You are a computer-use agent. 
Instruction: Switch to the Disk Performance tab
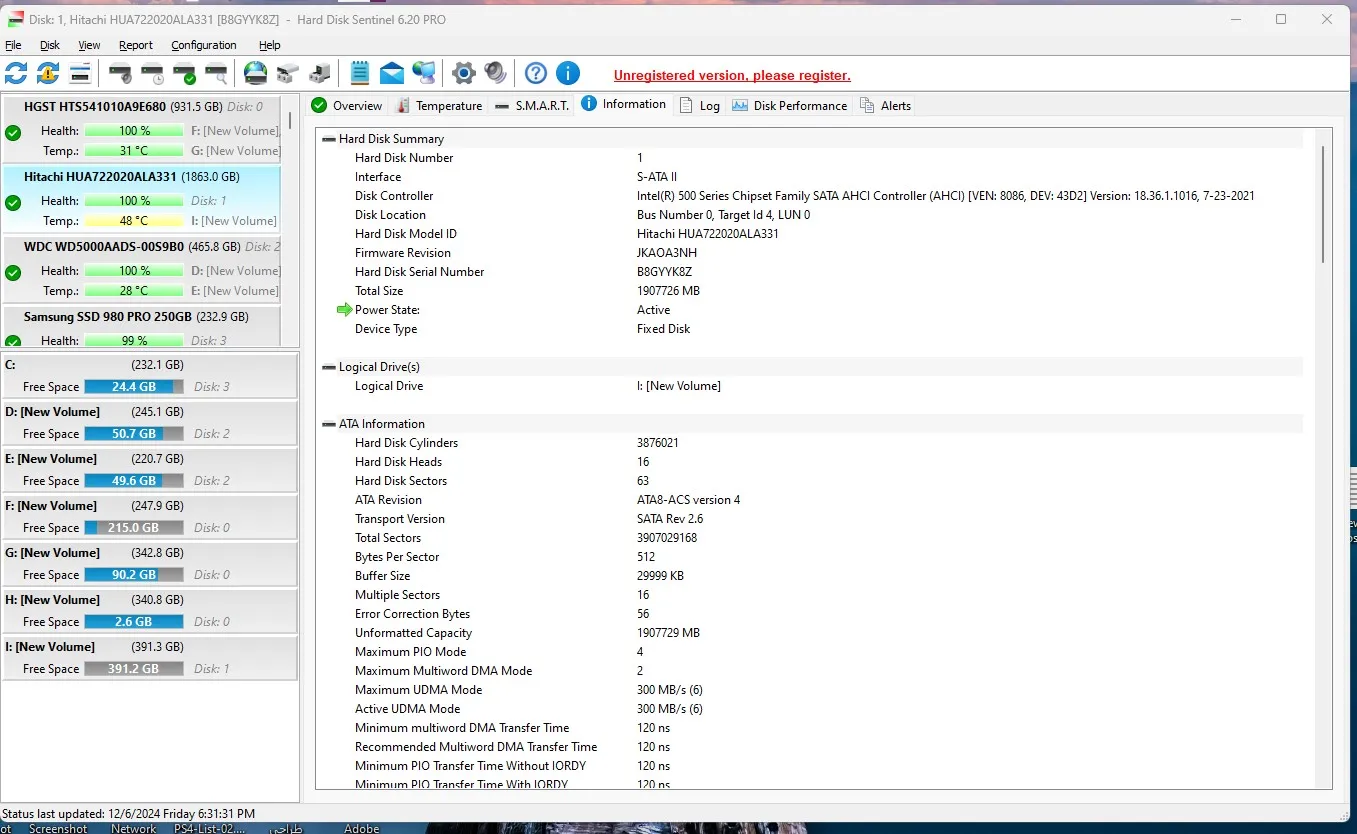pos(789,105)
